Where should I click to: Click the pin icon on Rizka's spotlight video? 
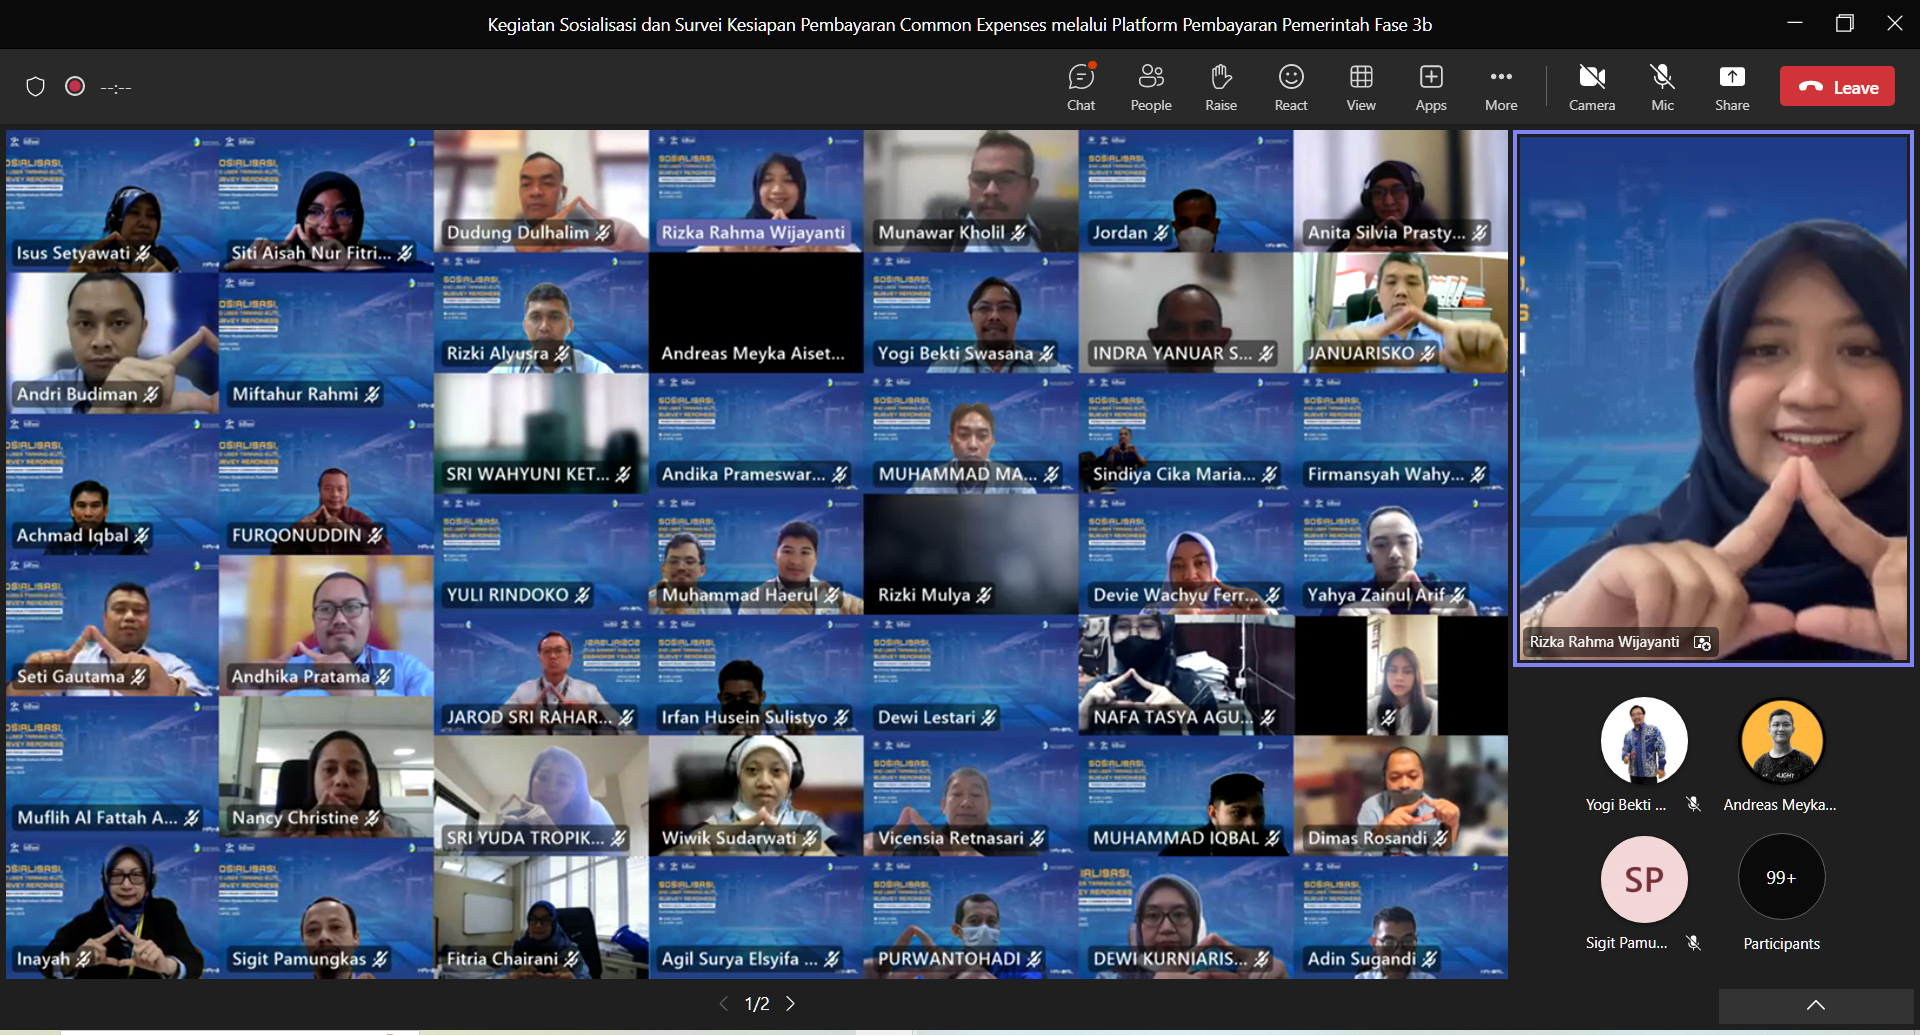[1702, 643]
